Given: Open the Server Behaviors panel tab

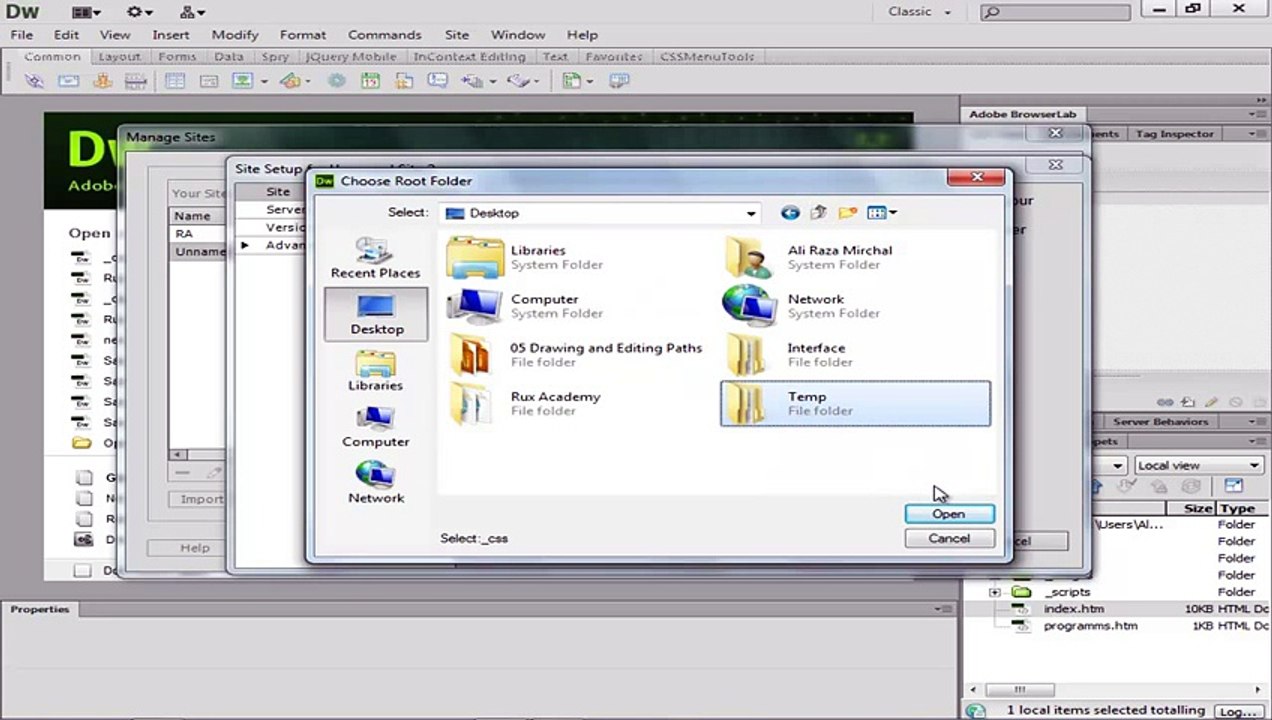Looking at the screenshot, I should pos(1160,422).
